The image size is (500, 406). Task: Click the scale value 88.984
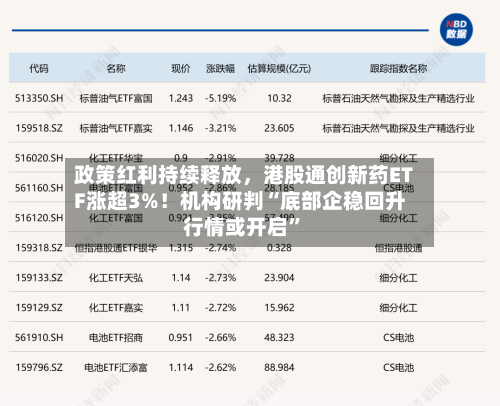[279, 368]
